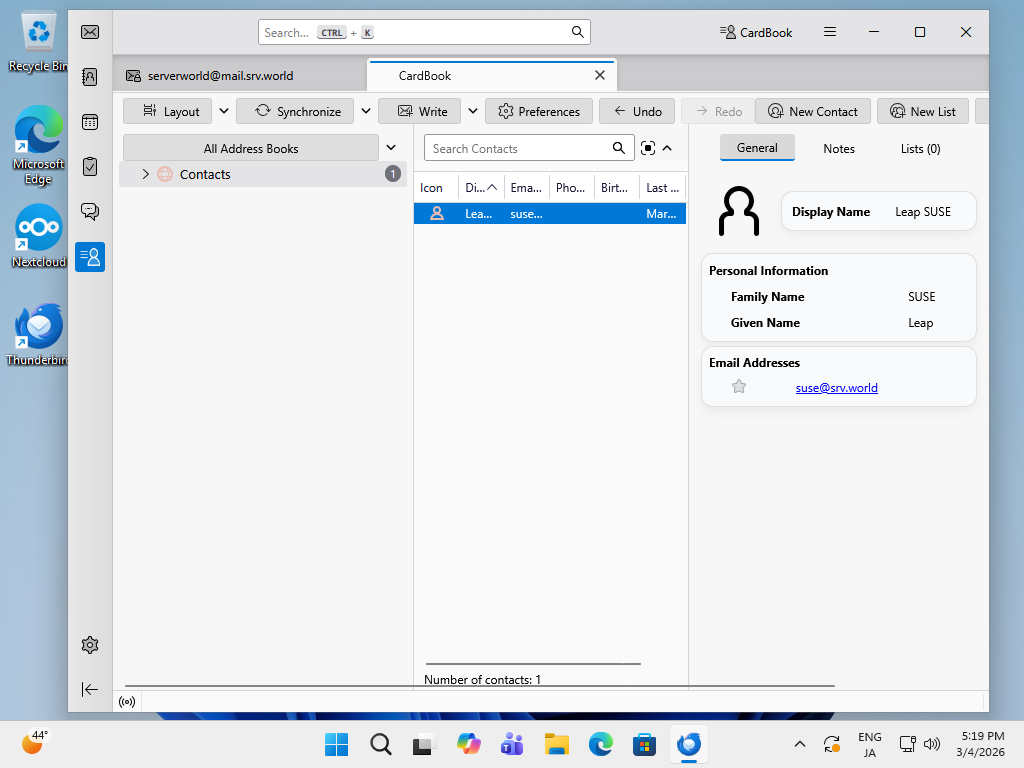
Task: Open CardBook Preferences
Action: [x=539, y=111]
